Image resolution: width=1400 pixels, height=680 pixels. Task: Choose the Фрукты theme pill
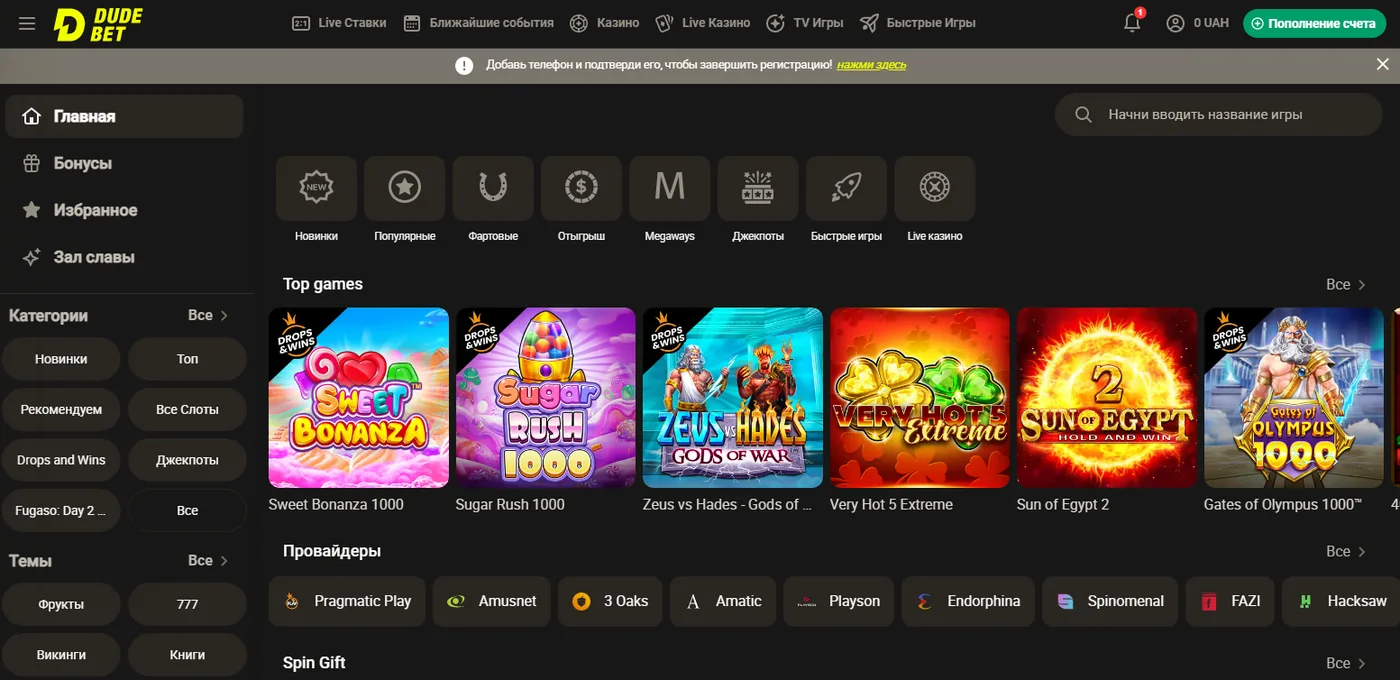pyautogui.click(x=61, y=604)
